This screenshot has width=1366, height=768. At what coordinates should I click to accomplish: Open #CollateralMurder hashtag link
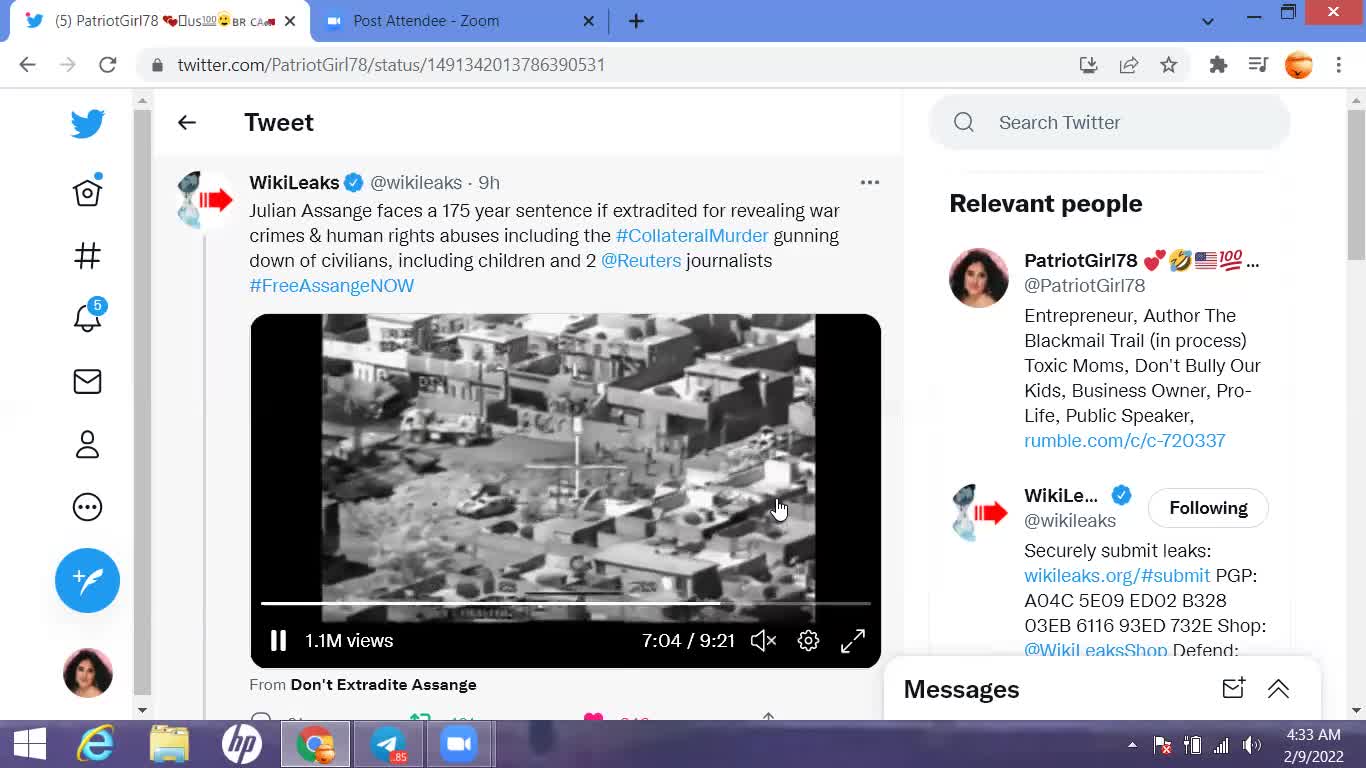click(x=692, y=236)
